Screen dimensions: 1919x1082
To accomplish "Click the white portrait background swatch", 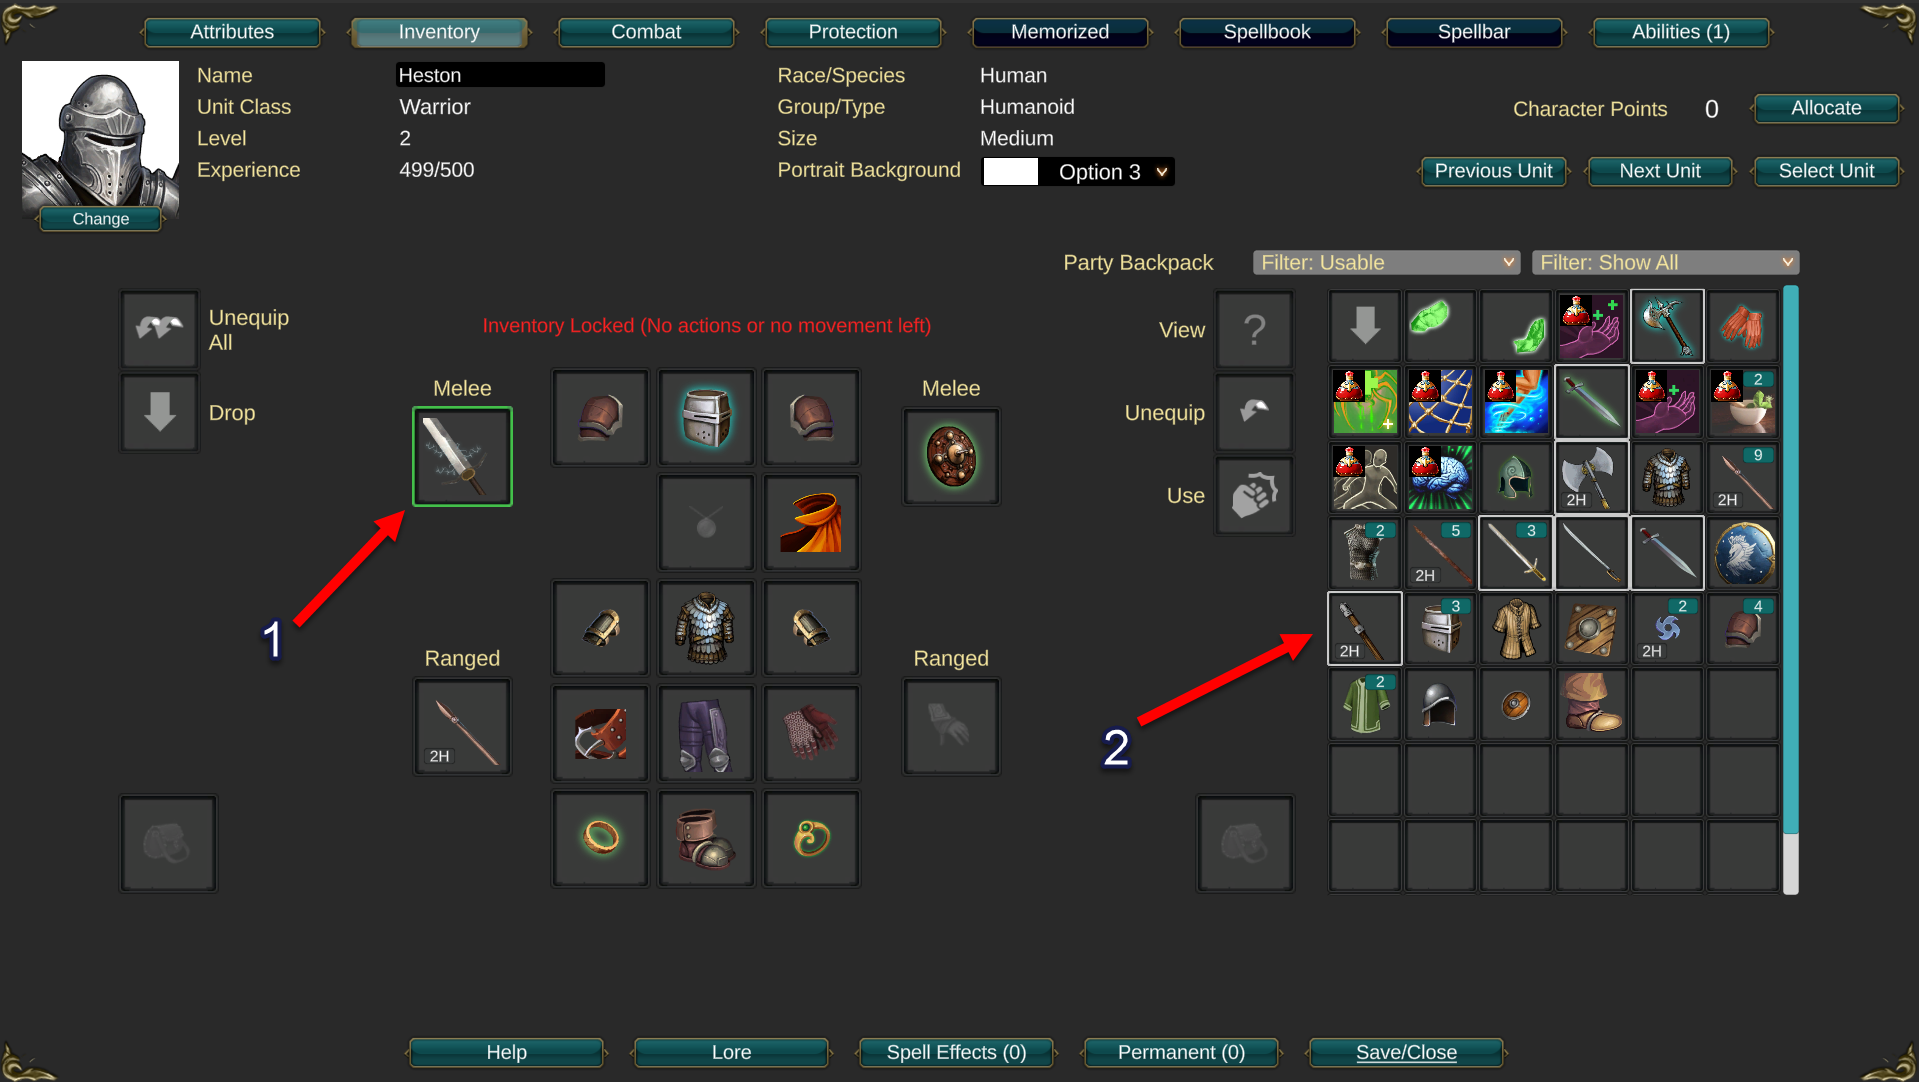I will coord(1011,172).
